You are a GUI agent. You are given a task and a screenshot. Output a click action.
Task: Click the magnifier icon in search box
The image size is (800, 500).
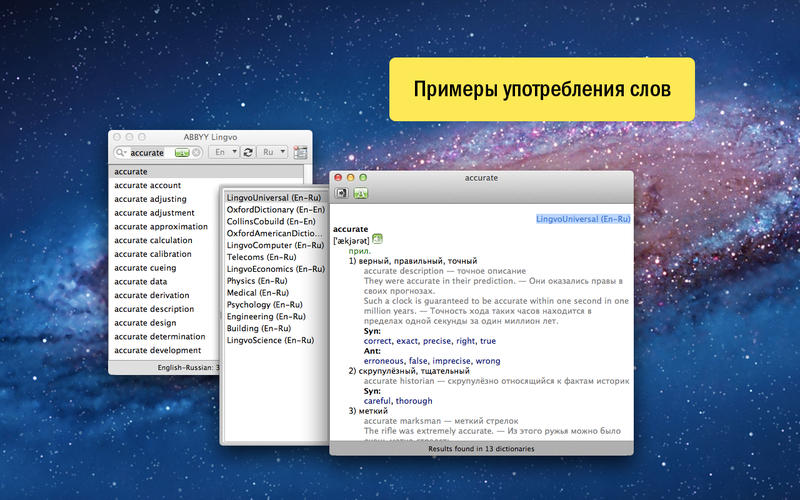coord(119,152)
